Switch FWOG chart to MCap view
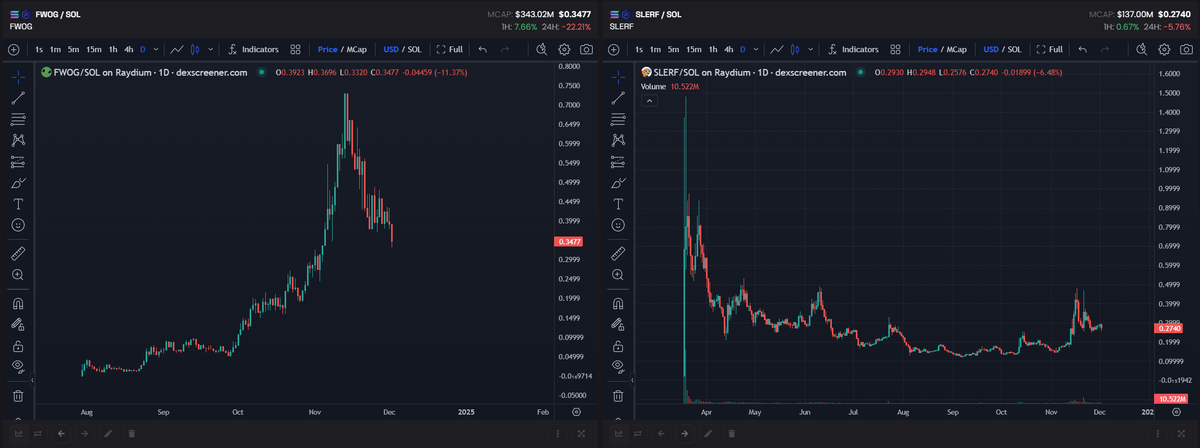1200x448 pixels. 357,49
